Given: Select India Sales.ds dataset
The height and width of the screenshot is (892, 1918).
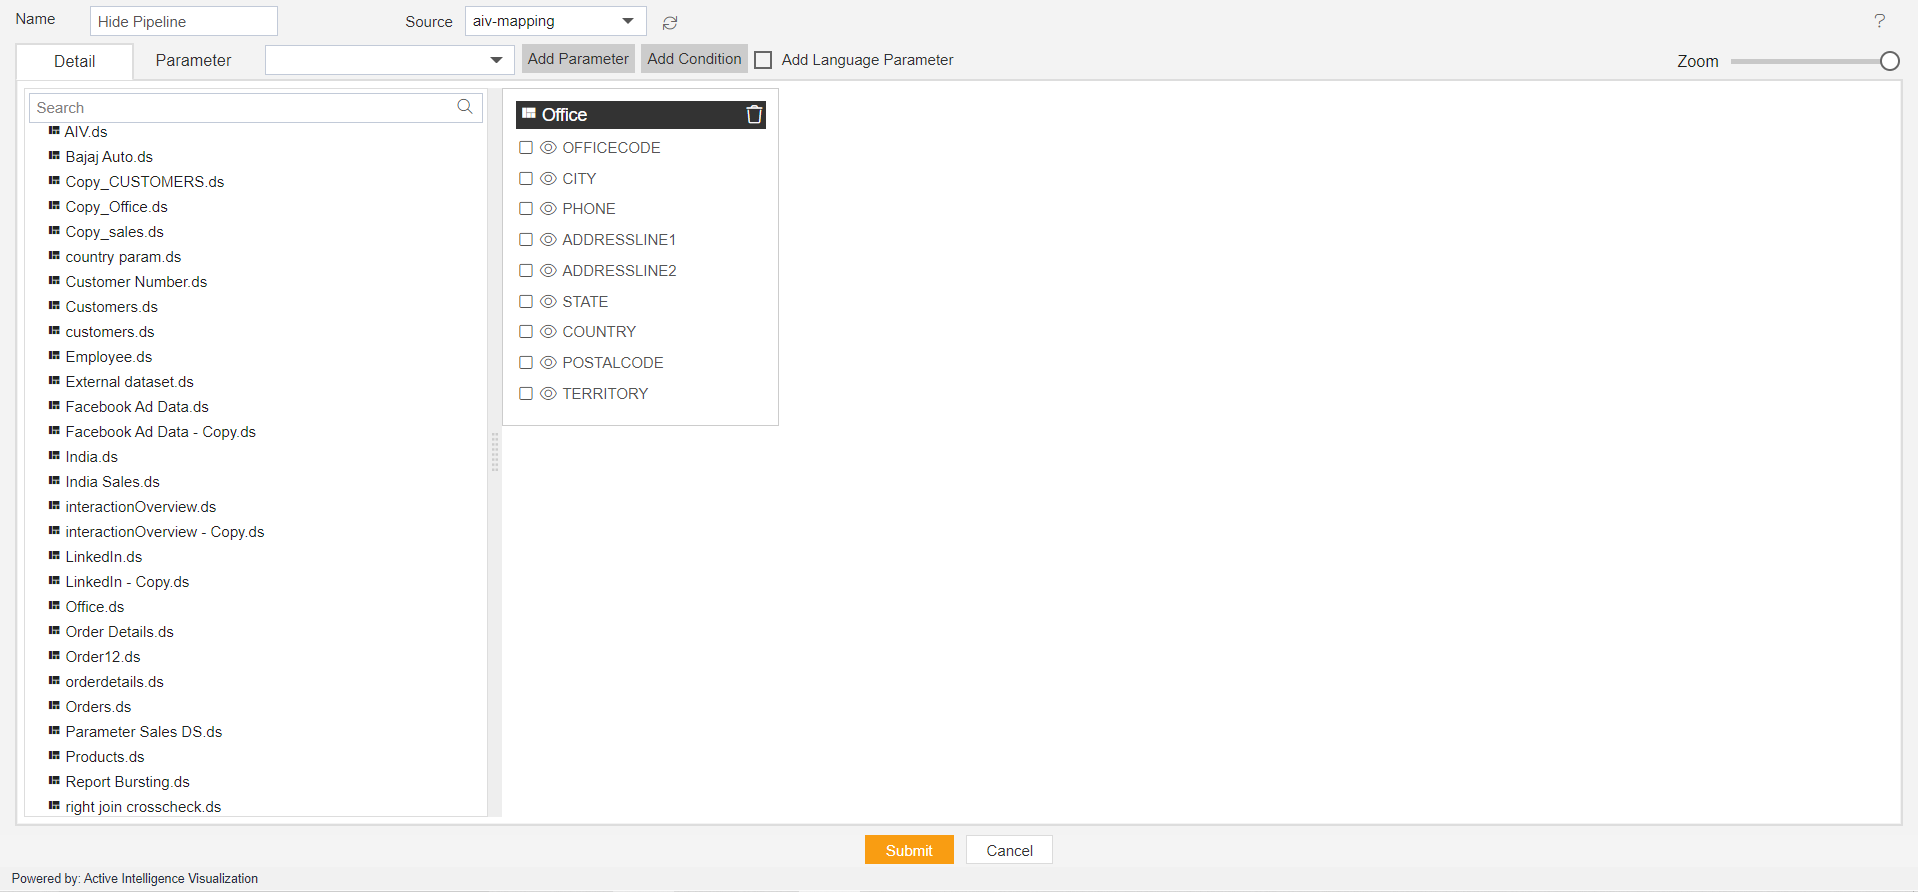Looking at the screenshot, I should 112,481.
